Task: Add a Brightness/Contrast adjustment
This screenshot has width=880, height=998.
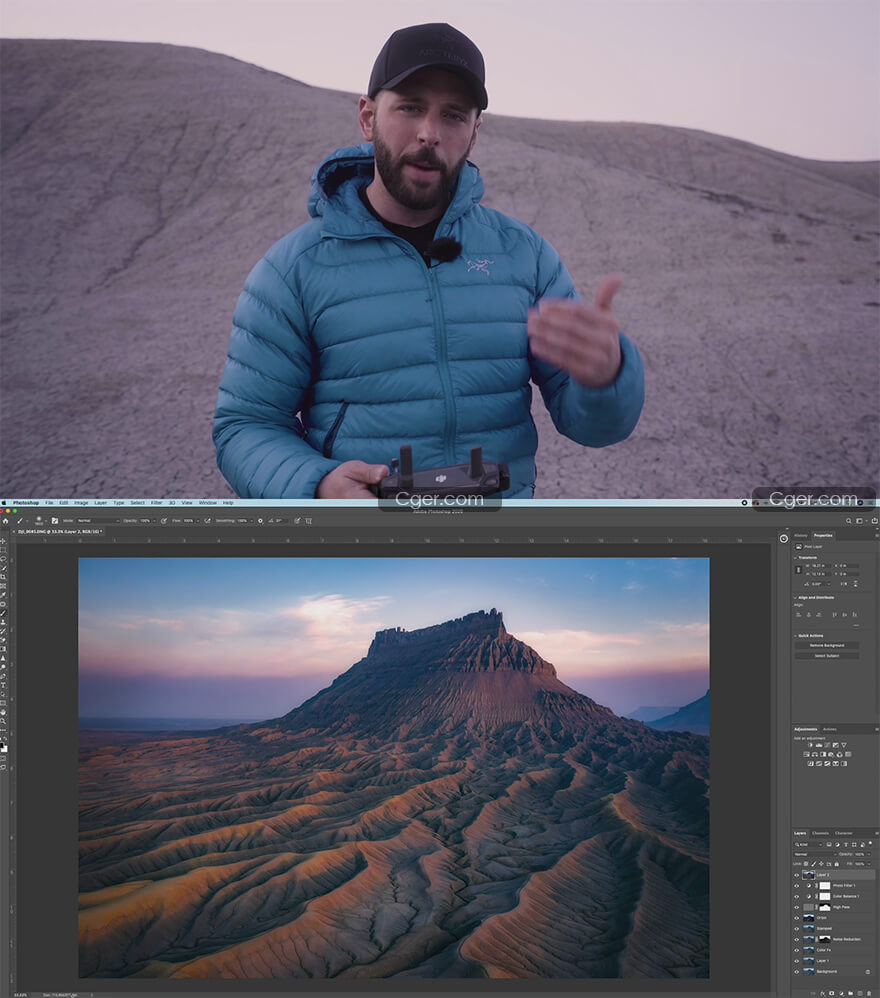Action: (x=810, y=745)
